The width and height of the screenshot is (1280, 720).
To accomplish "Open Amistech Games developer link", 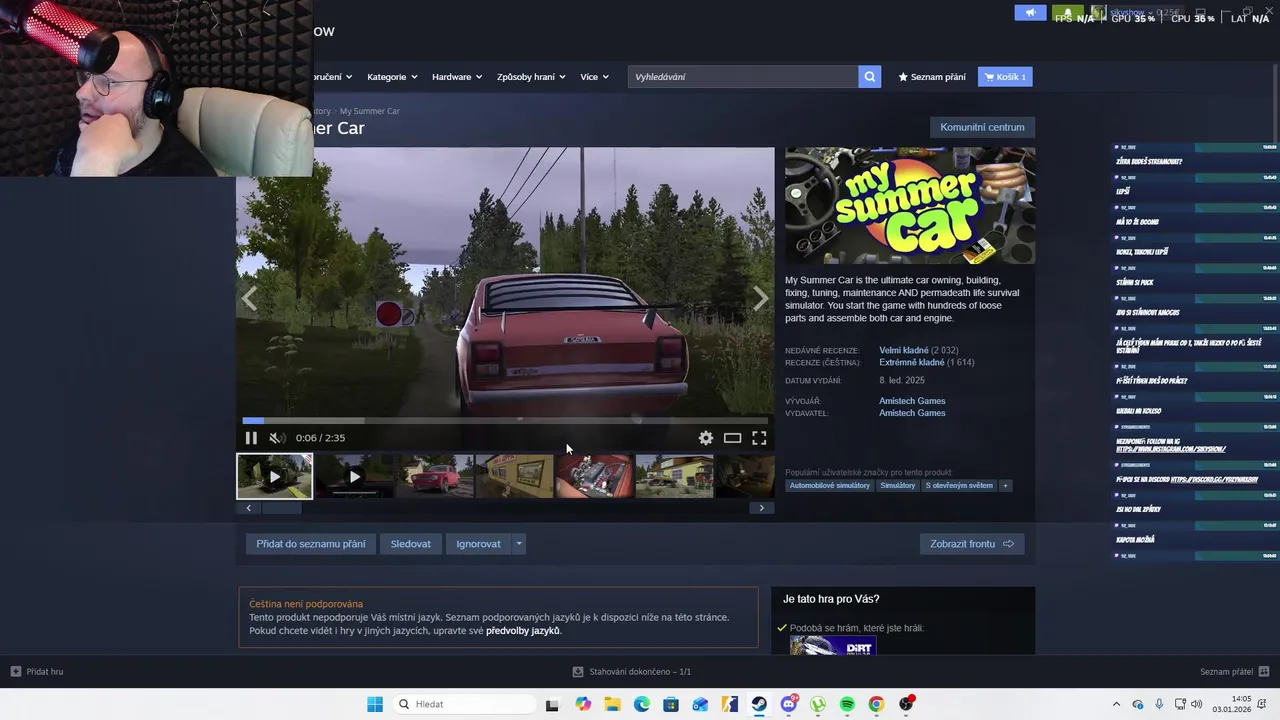I will point(912,401).
